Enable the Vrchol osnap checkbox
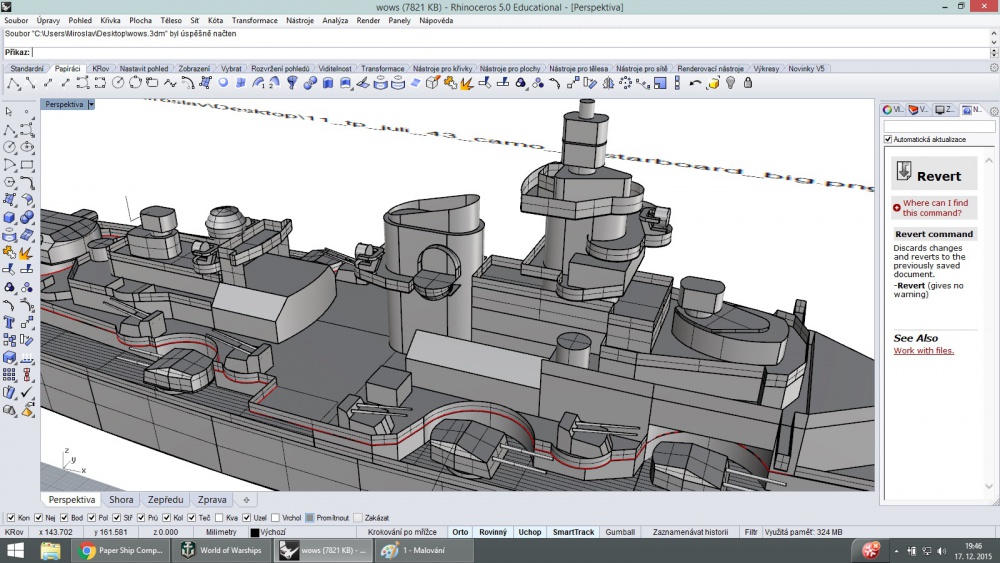 coord(276,518)
